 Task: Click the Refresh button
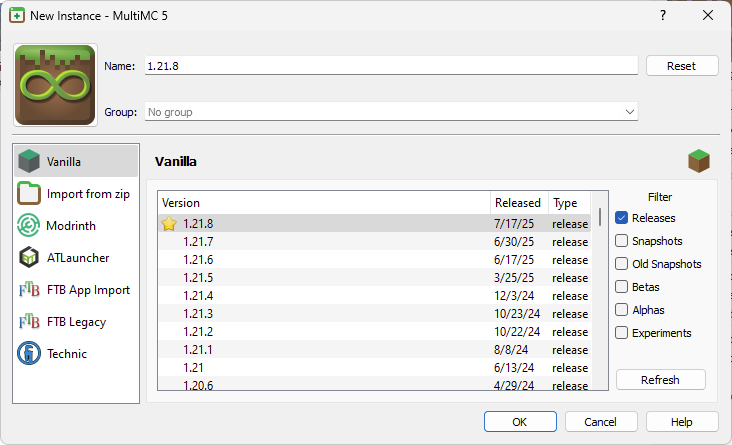pyautogui.click(x=661, y=380)
